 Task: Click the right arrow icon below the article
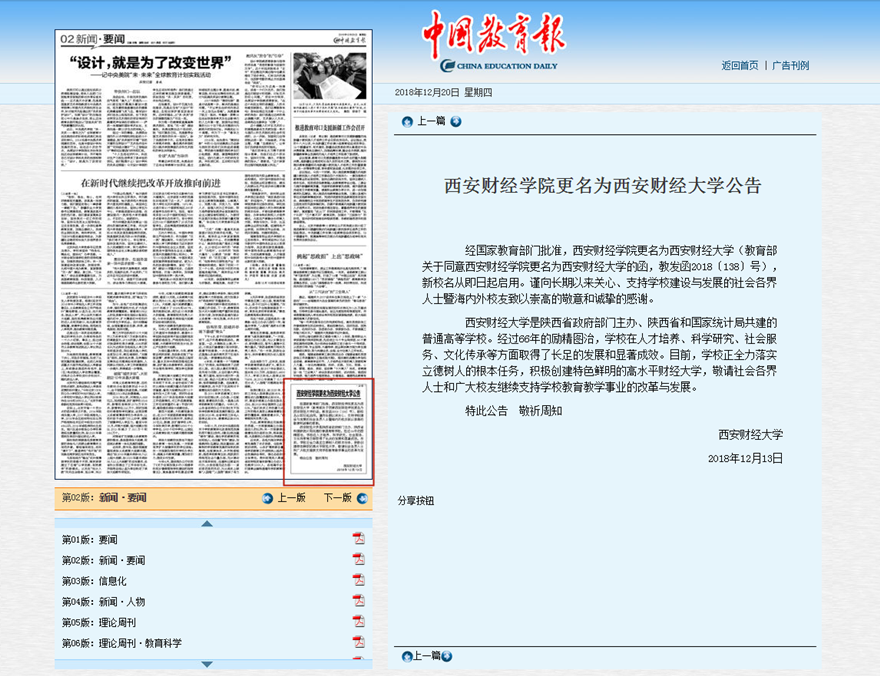coord(447,656)
